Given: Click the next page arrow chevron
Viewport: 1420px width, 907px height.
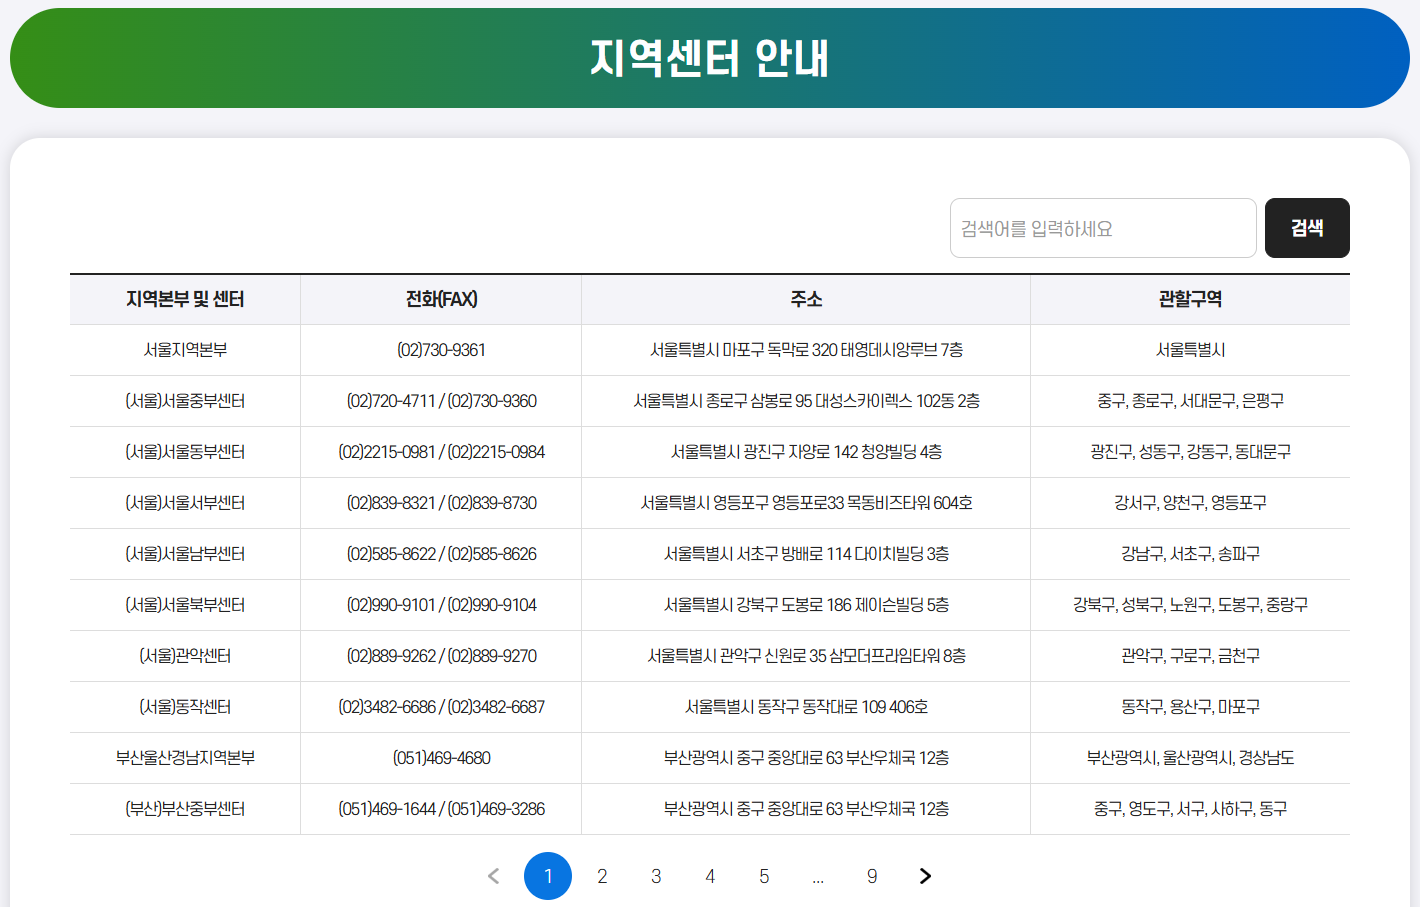Looking at the screenshot, I should [924, 875].
